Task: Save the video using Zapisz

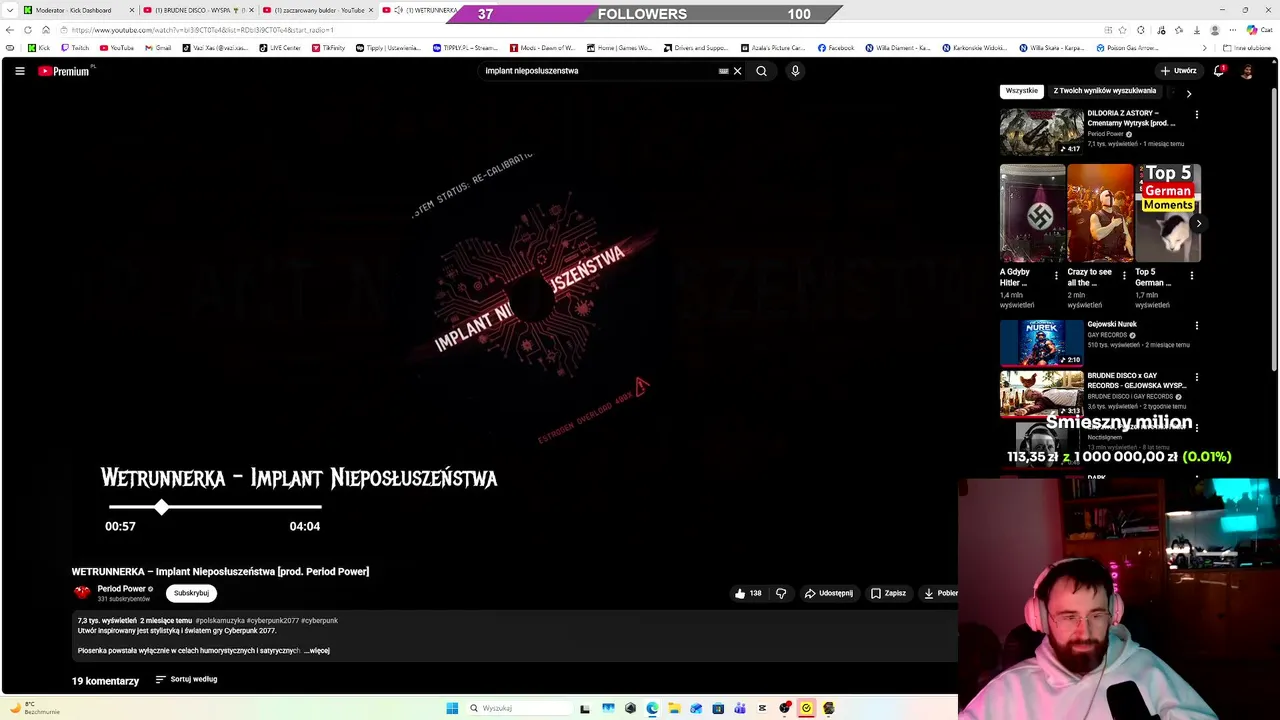Action: click(x=888, y=593)
